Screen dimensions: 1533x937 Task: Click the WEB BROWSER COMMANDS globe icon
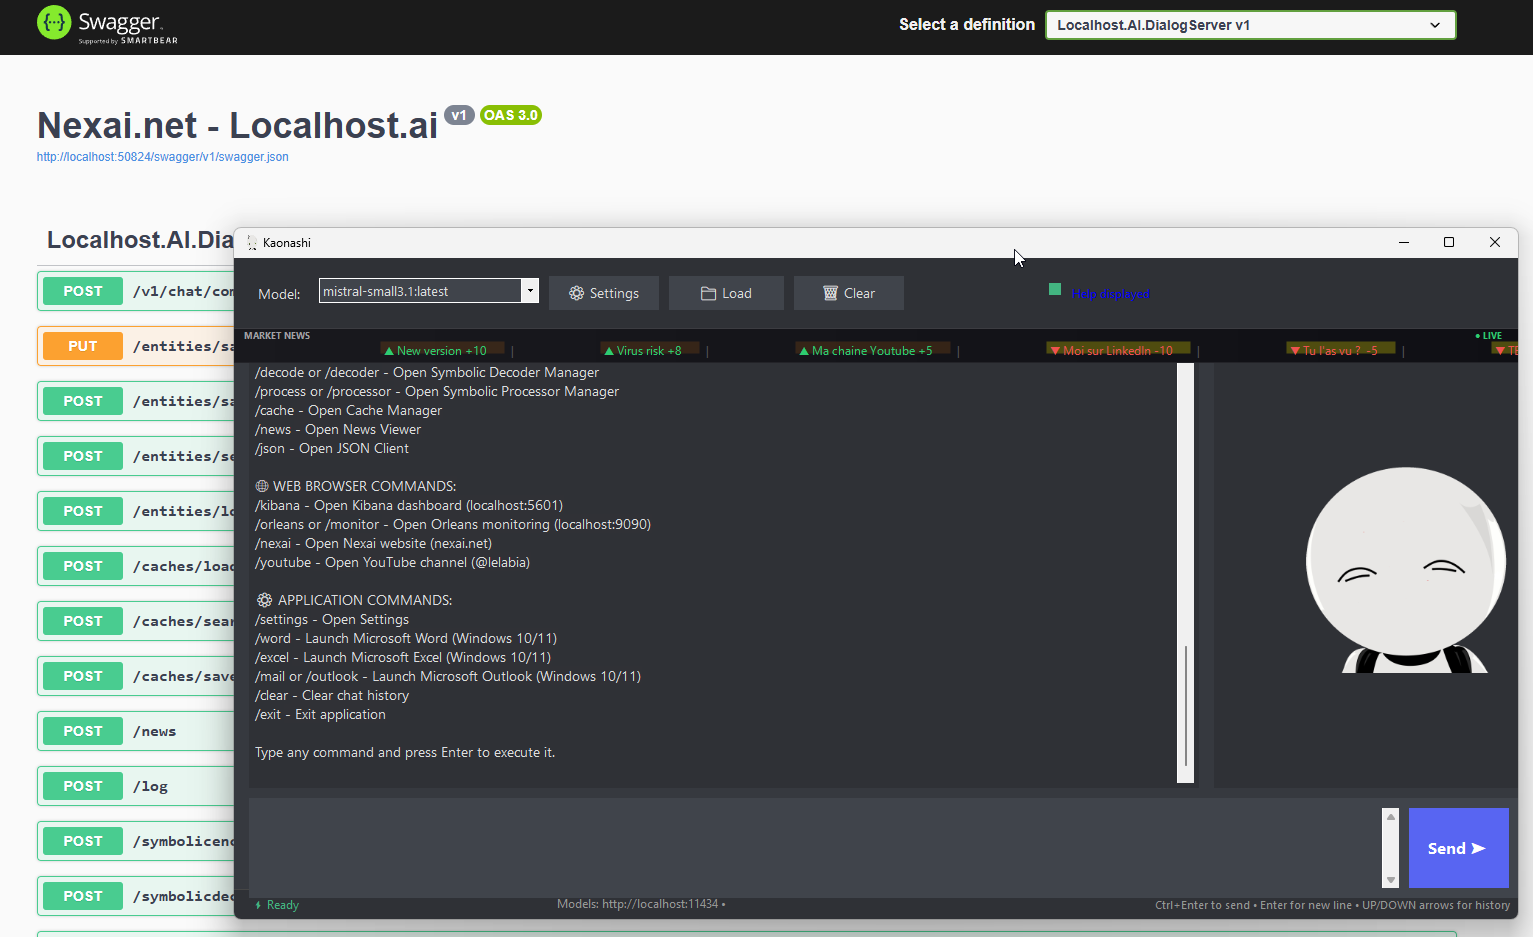click(x=262, y=486)
